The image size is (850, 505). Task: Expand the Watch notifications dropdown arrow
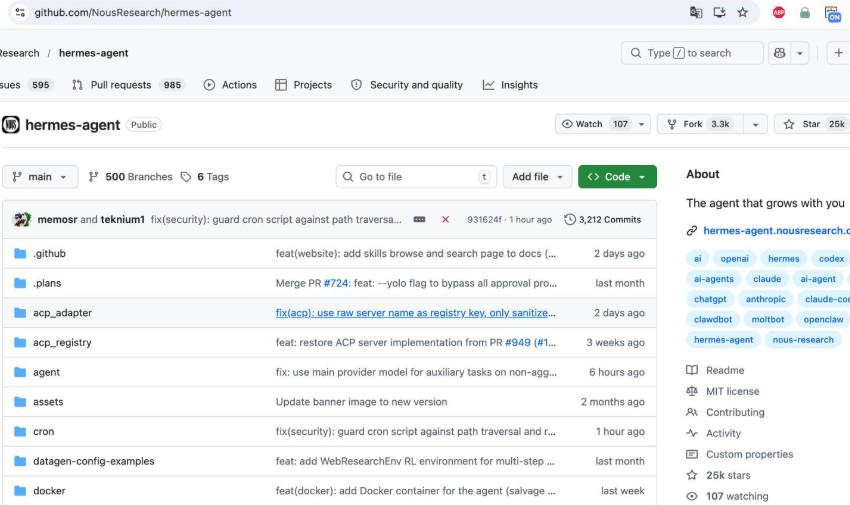pos(641,124)
